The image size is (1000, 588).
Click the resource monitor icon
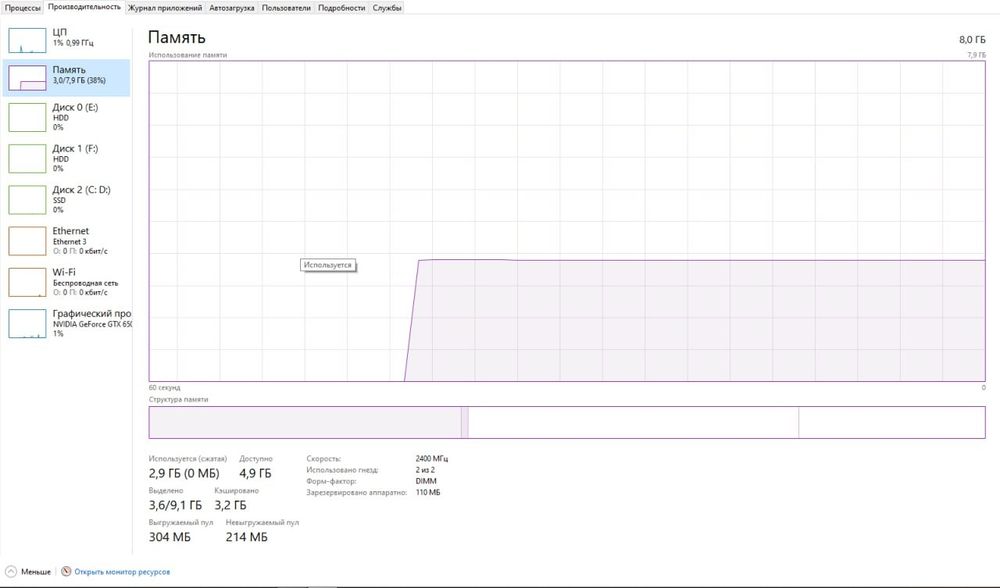[66, 571]
